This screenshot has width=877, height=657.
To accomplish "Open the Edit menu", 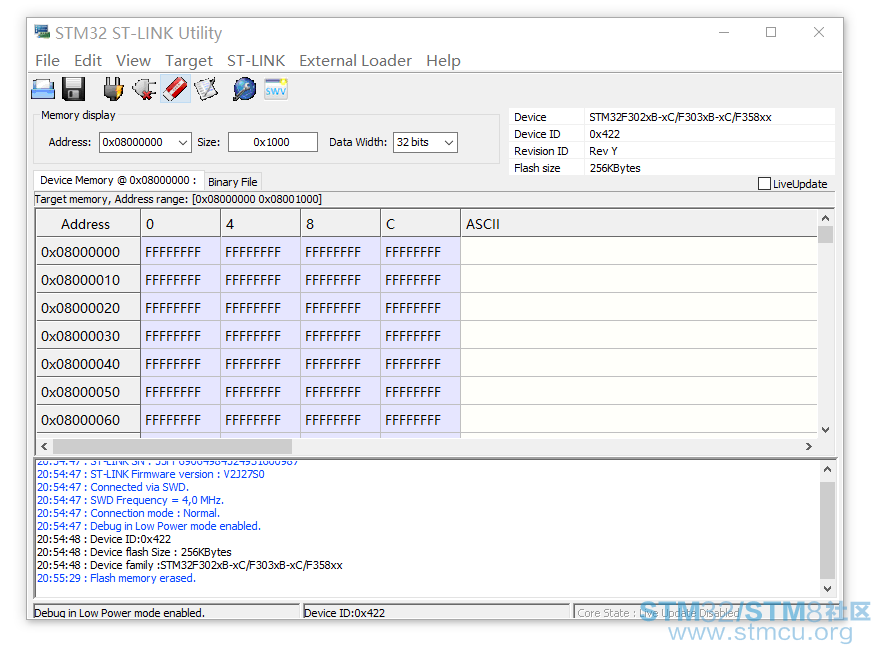I will [x=88, y=60].
